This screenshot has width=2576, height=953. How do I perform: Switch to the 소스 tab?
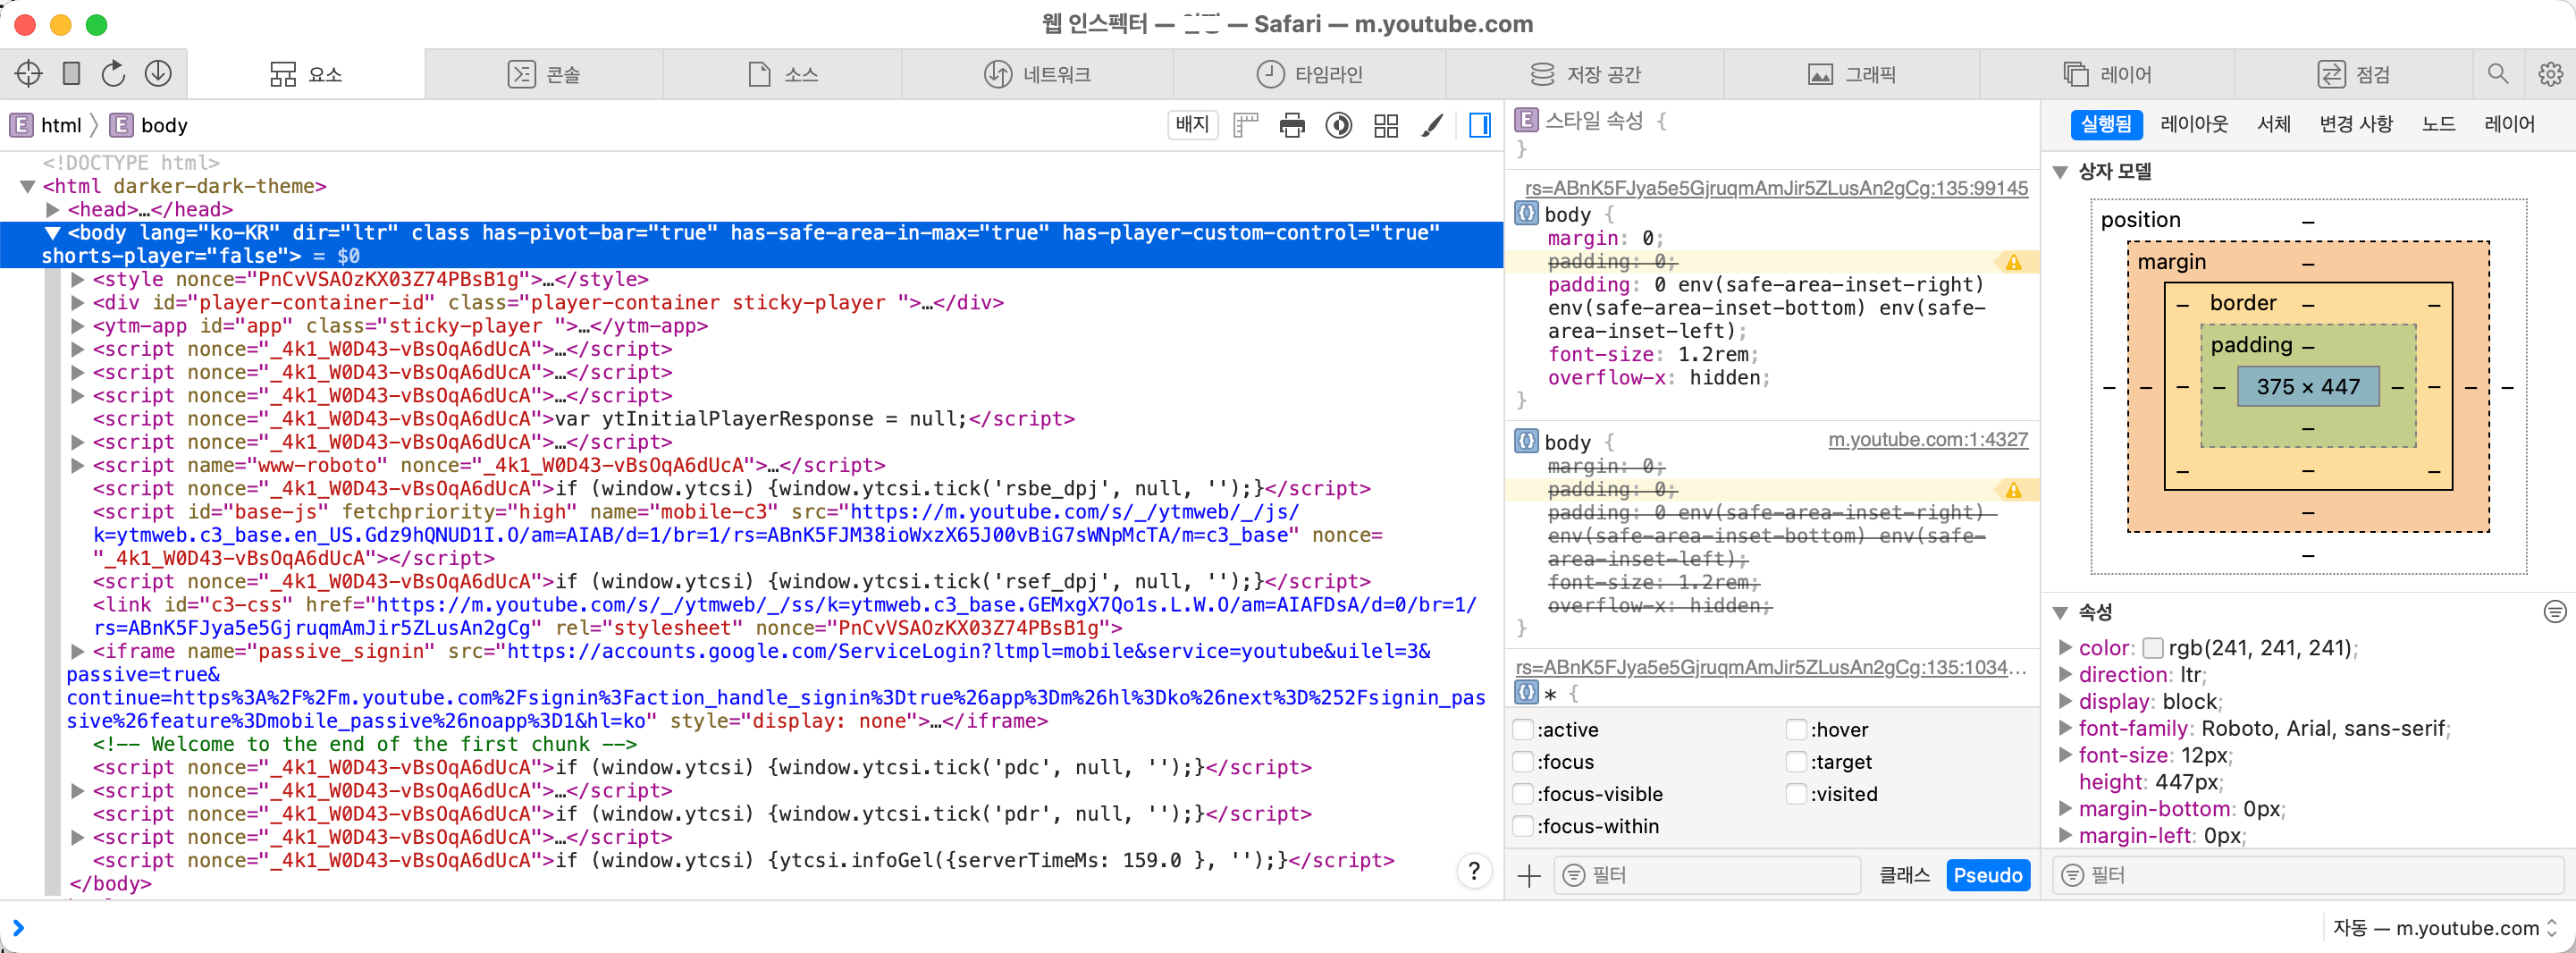pos(783,74)
